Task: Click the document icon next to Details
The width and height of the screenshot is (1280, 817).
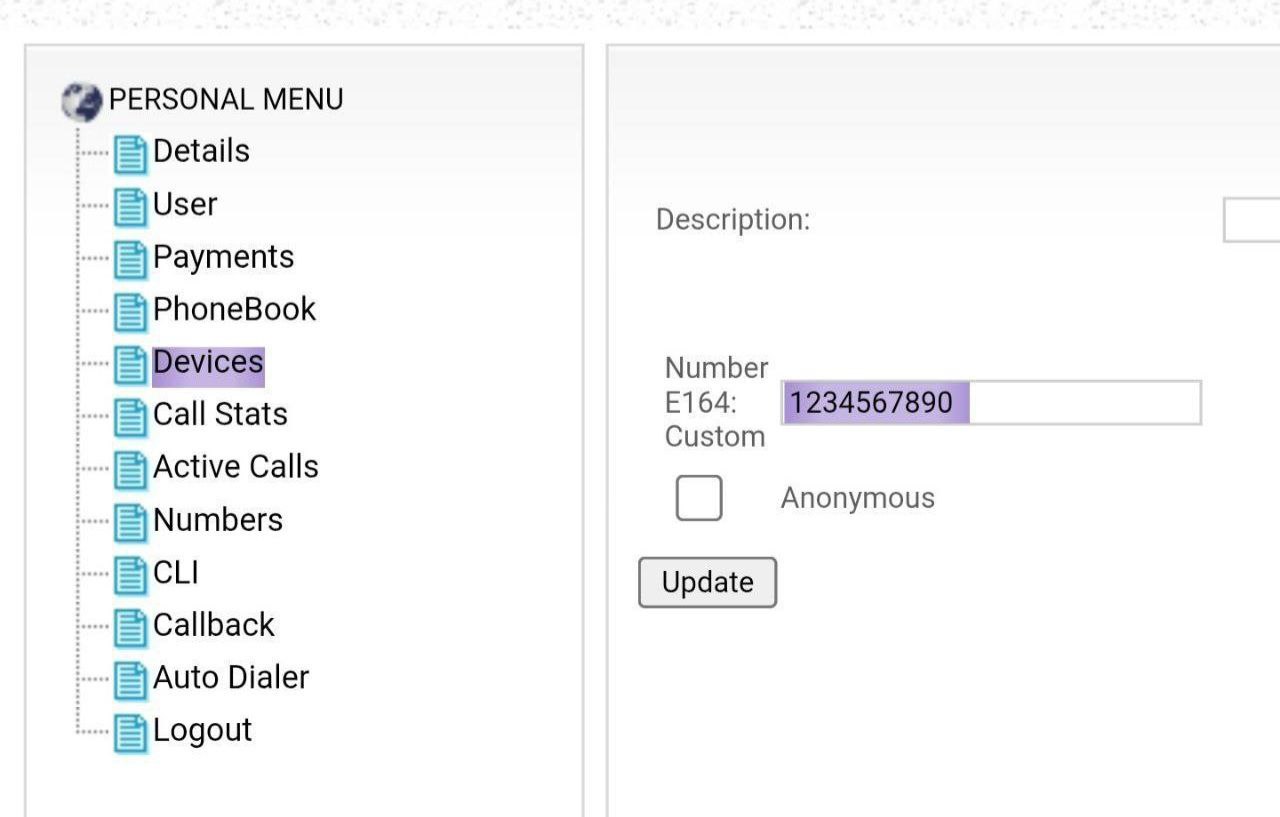Action: pos(130,154)
